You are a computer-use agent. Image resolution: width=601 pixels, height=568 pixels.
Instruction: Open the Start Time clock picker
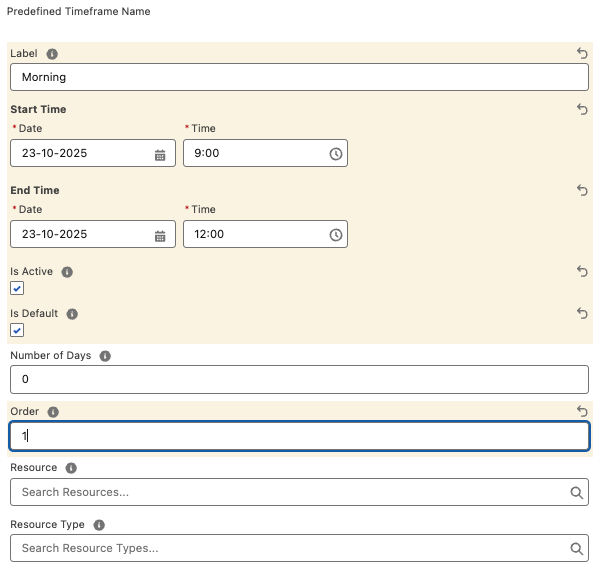[336, 154]
